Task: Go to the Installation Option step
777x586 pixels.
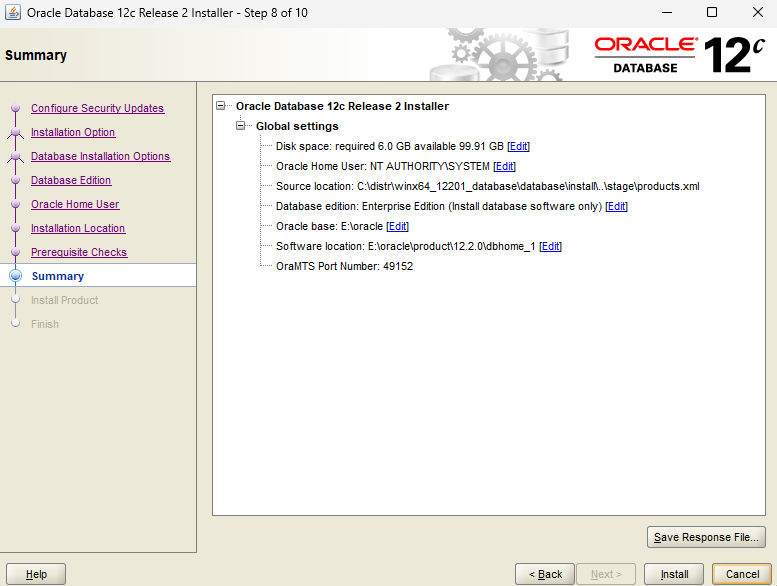Action: (x=73, y=132)
